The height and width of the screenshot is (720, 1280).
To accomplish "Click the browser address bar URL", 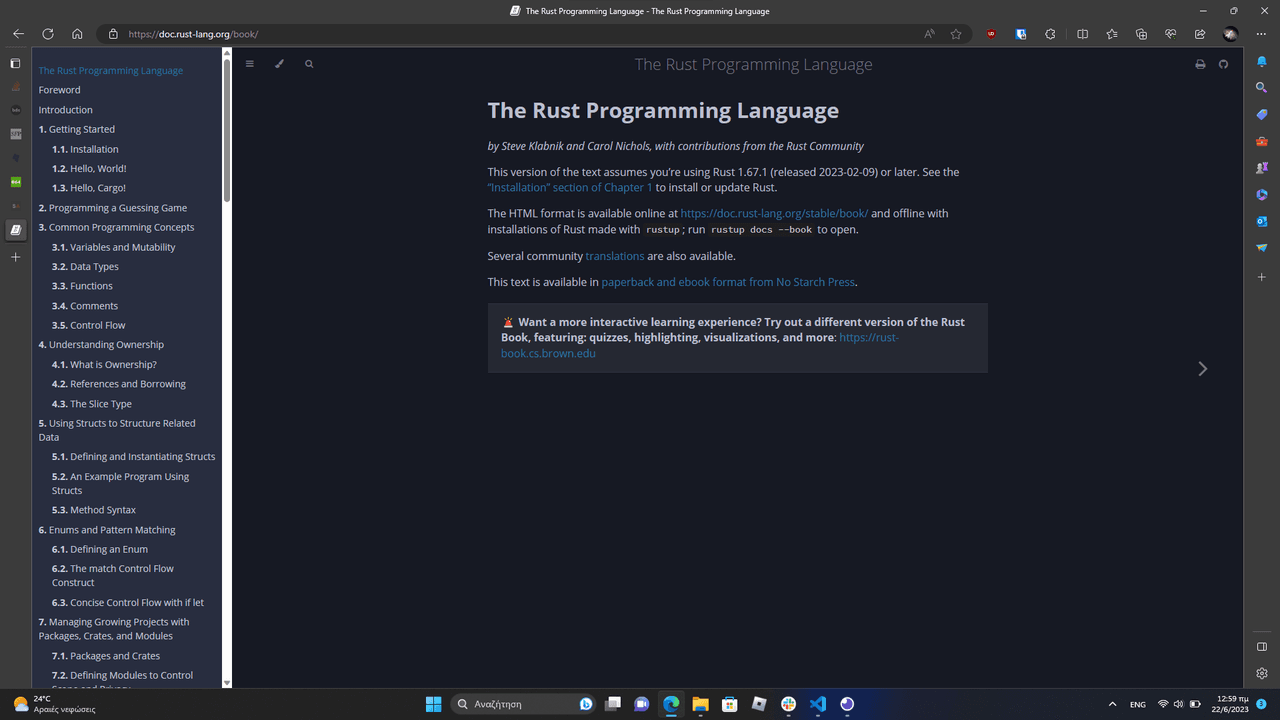I will [193, 34].
